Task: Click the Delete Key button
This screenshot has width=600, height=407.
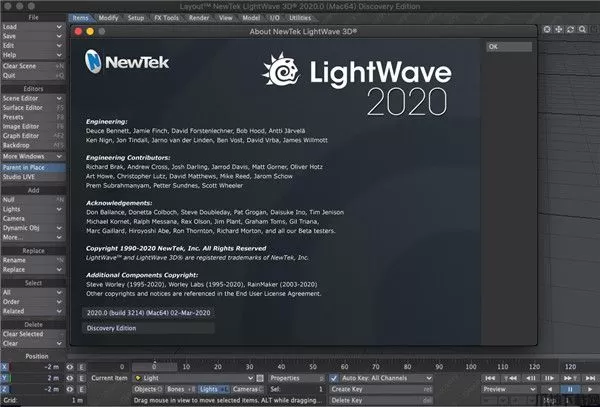Action: tap(381, 400)
